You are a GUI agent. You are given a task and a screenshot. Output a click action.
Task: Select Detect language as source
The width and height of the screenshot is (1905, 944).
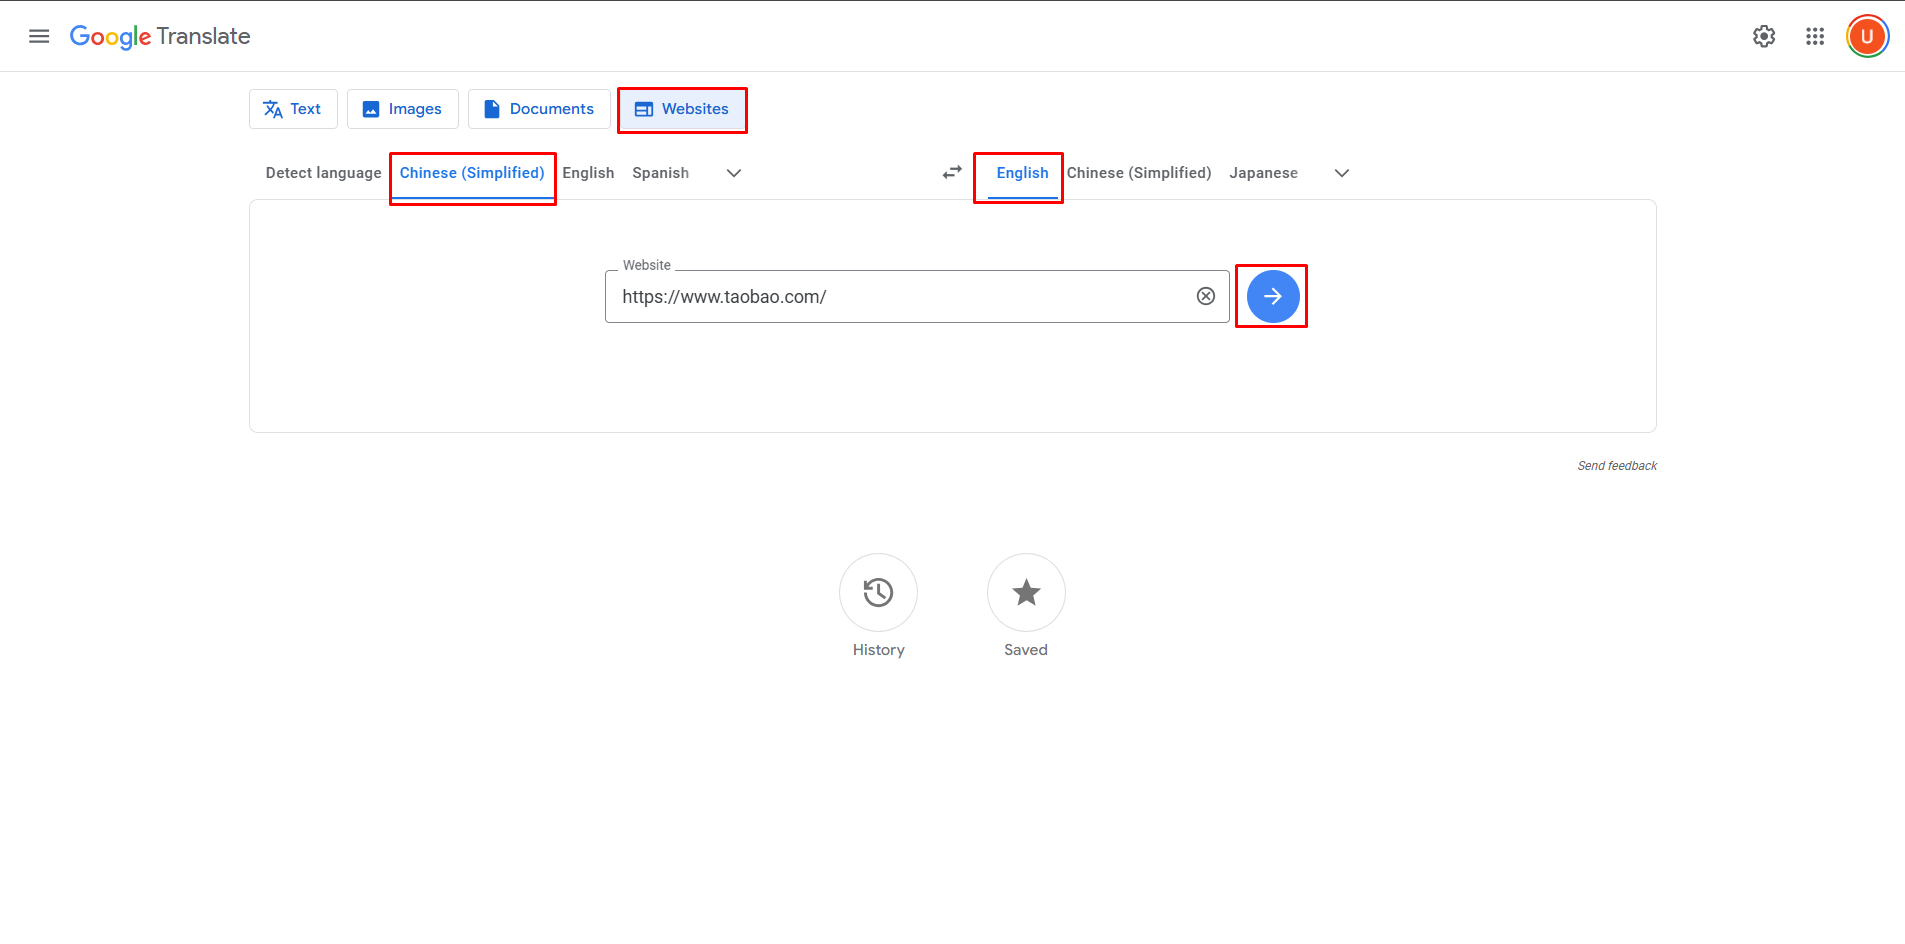click(x=322, y=172)
